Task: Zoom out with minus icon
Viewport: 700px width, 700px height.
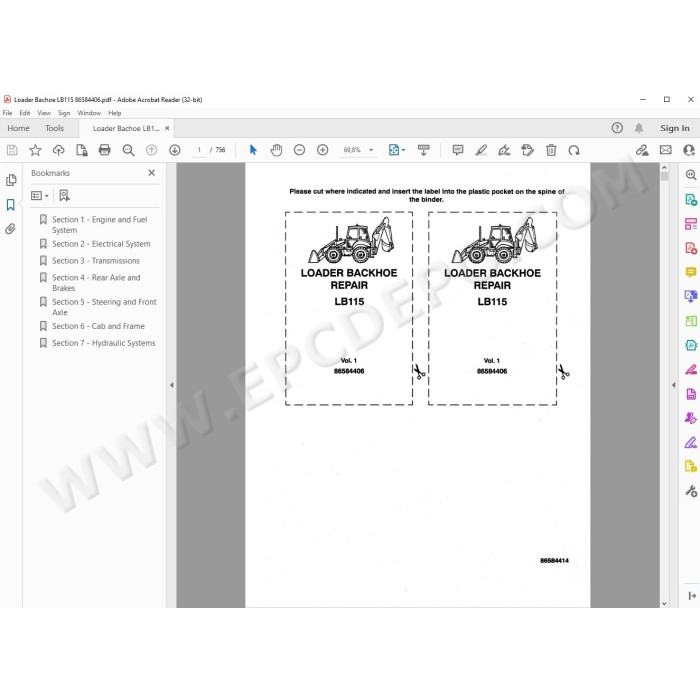Action: (300, 150)
